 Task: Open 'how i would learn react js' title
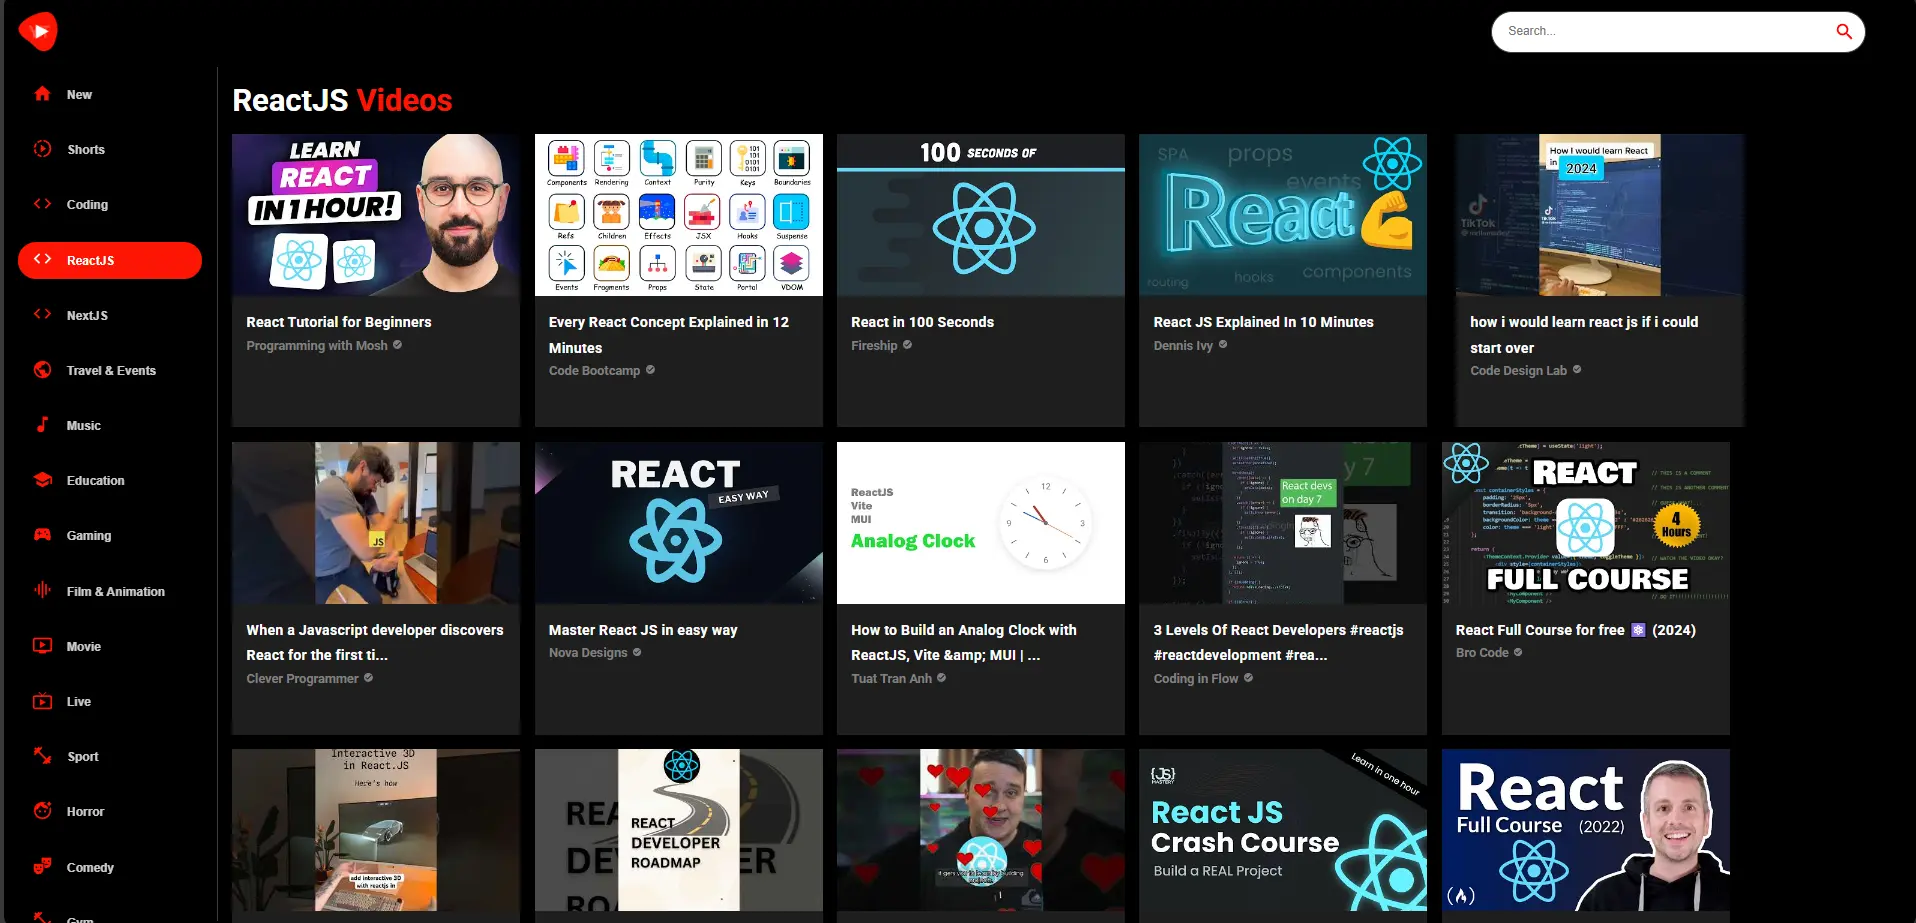tap(1584, 335)
